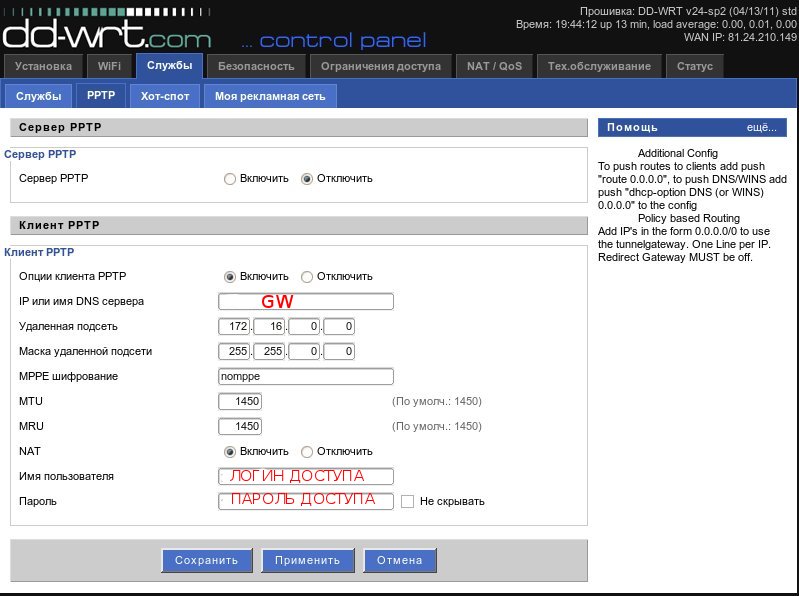Click the Время uptime status line
The width and height of the screenshot is (799, 596).
coord(656,24)
